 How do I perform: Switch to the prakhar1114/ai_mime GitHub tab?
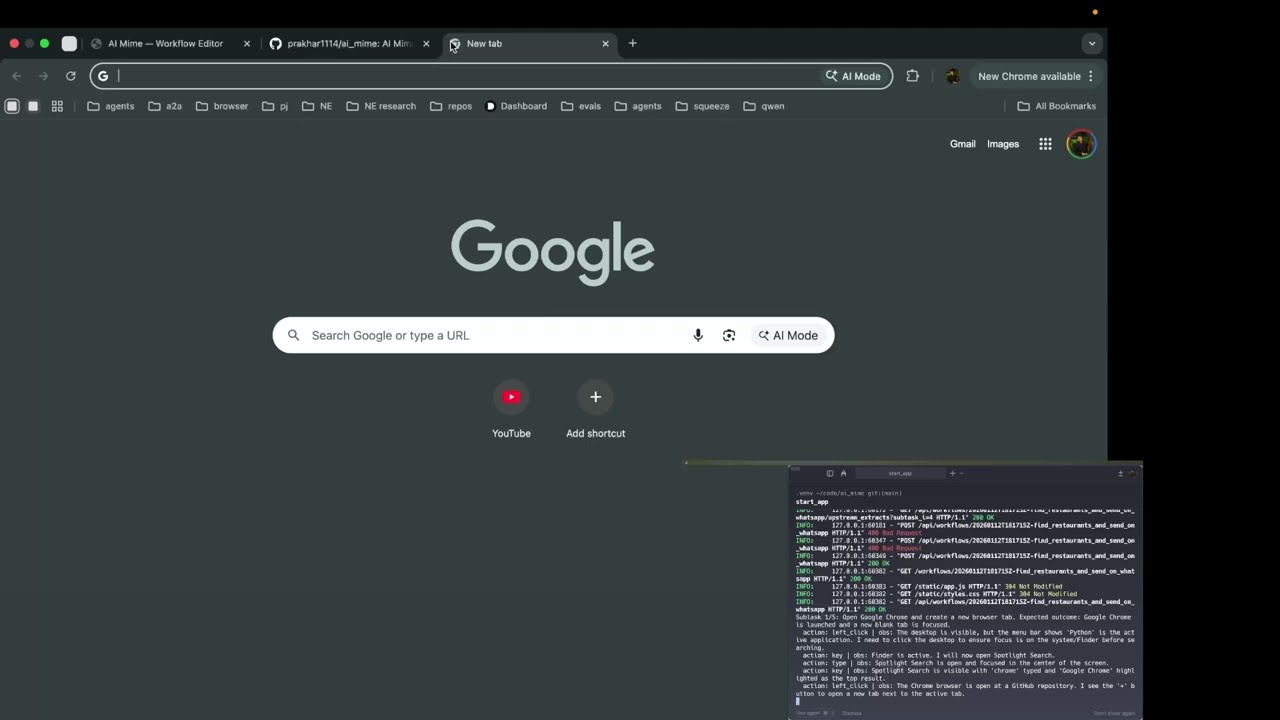pyautogui.click(x=349, y=44)
